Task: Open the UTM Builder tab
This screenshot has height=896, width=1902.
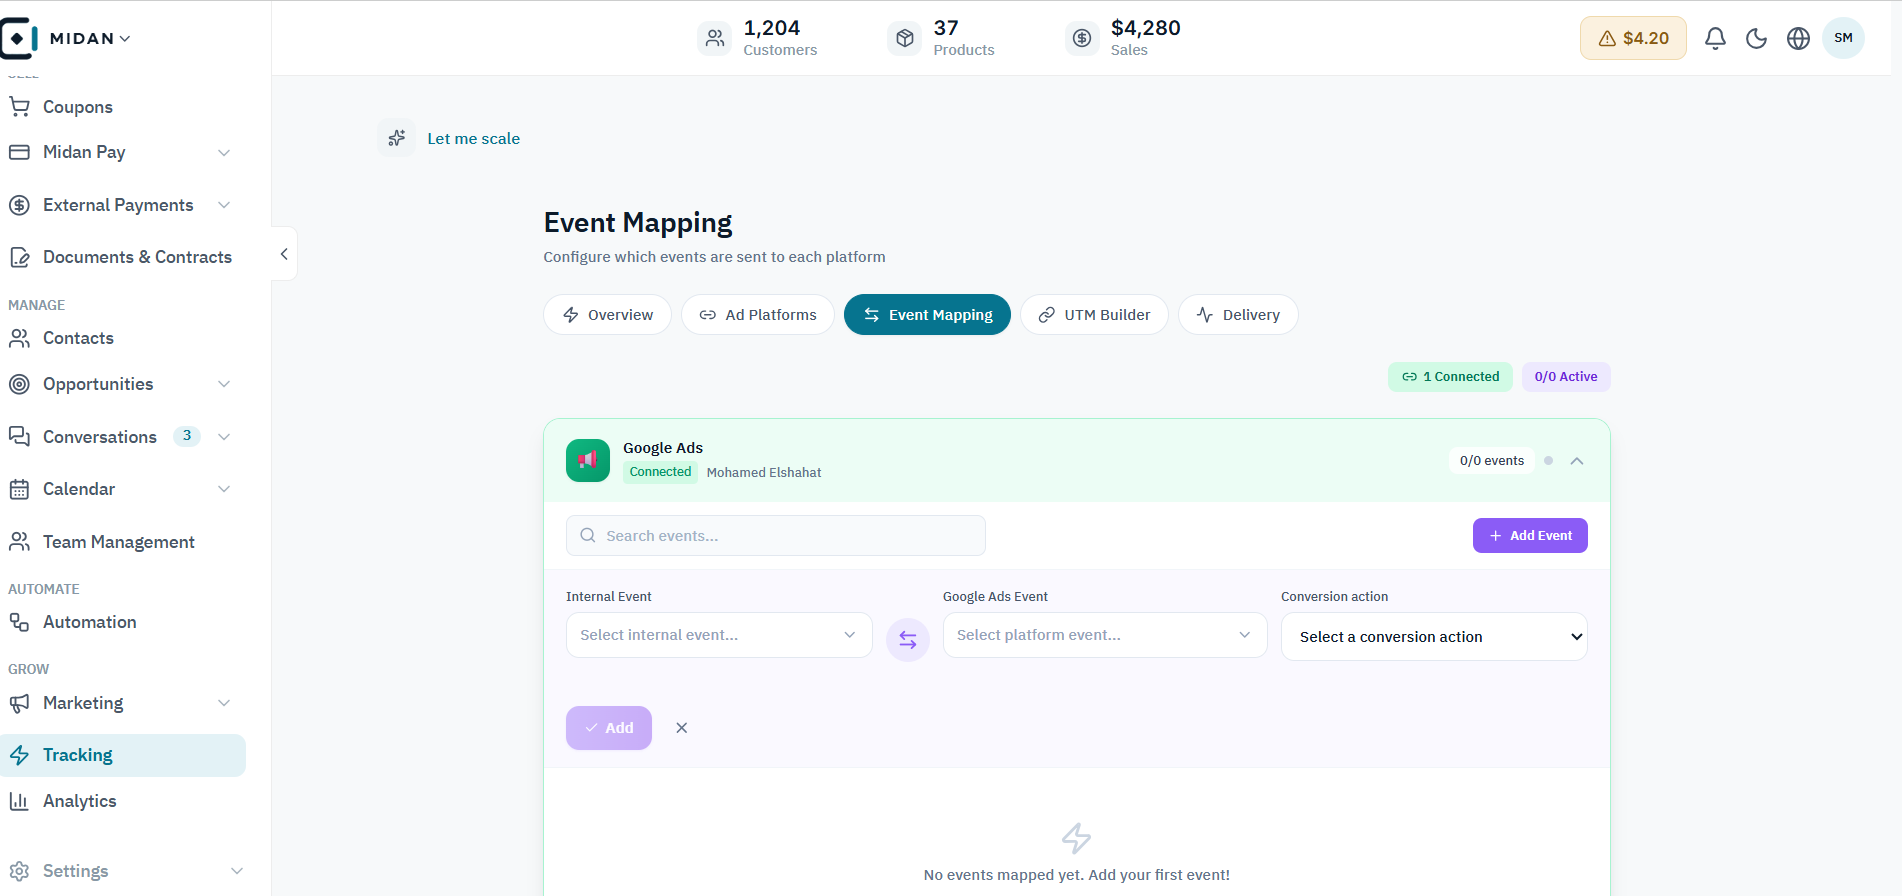Action: point(1094,315)
